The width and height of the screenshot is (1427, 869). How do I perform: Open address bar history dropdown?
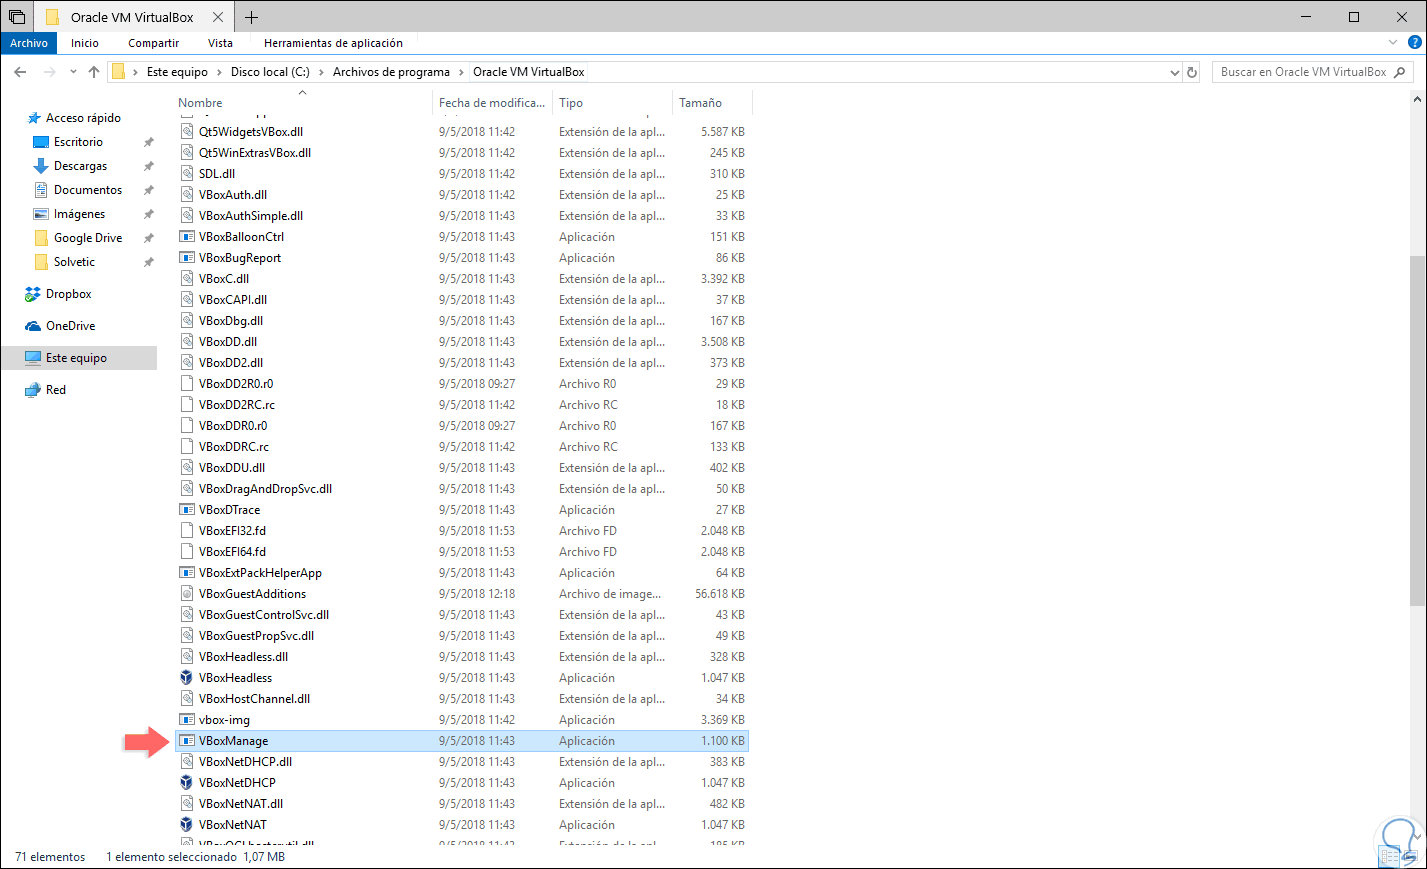[x=1175, y=72]
